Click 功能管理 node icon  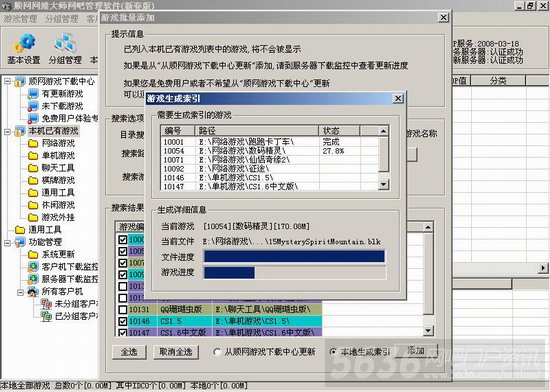pos(19,242)
